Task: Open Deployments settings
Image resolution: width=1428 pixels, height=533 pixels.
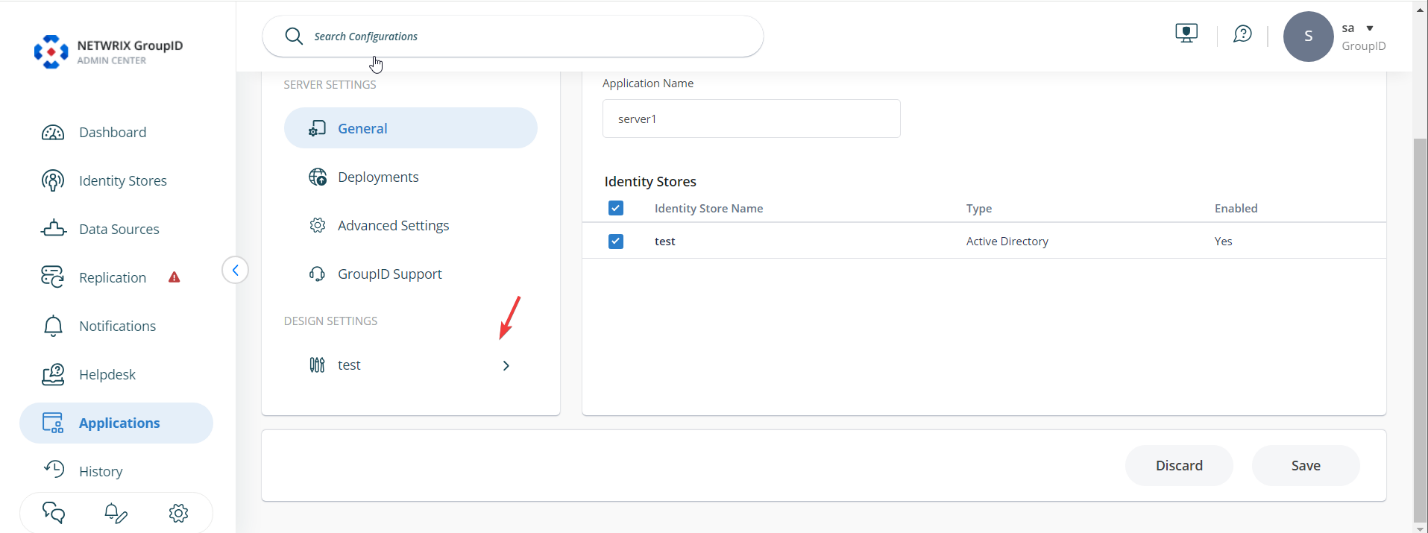Action: 378,177
